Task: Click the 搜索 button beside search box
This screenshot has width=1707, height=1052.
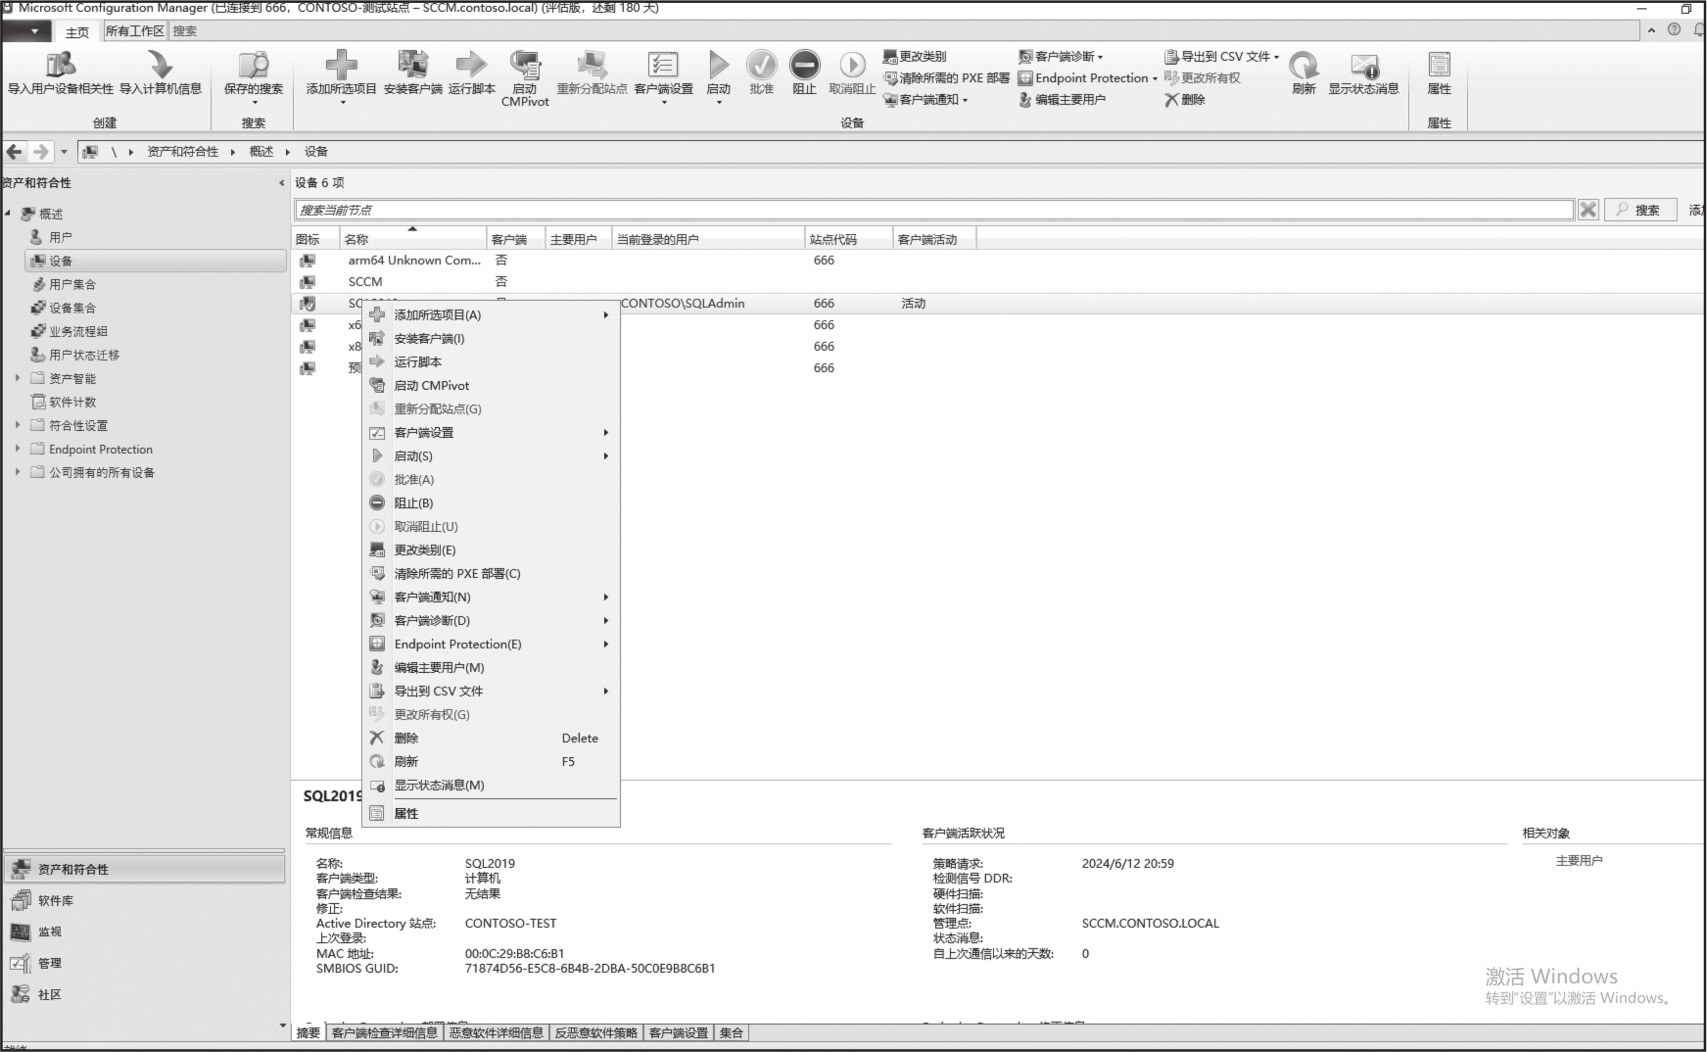Action: 1640,210
